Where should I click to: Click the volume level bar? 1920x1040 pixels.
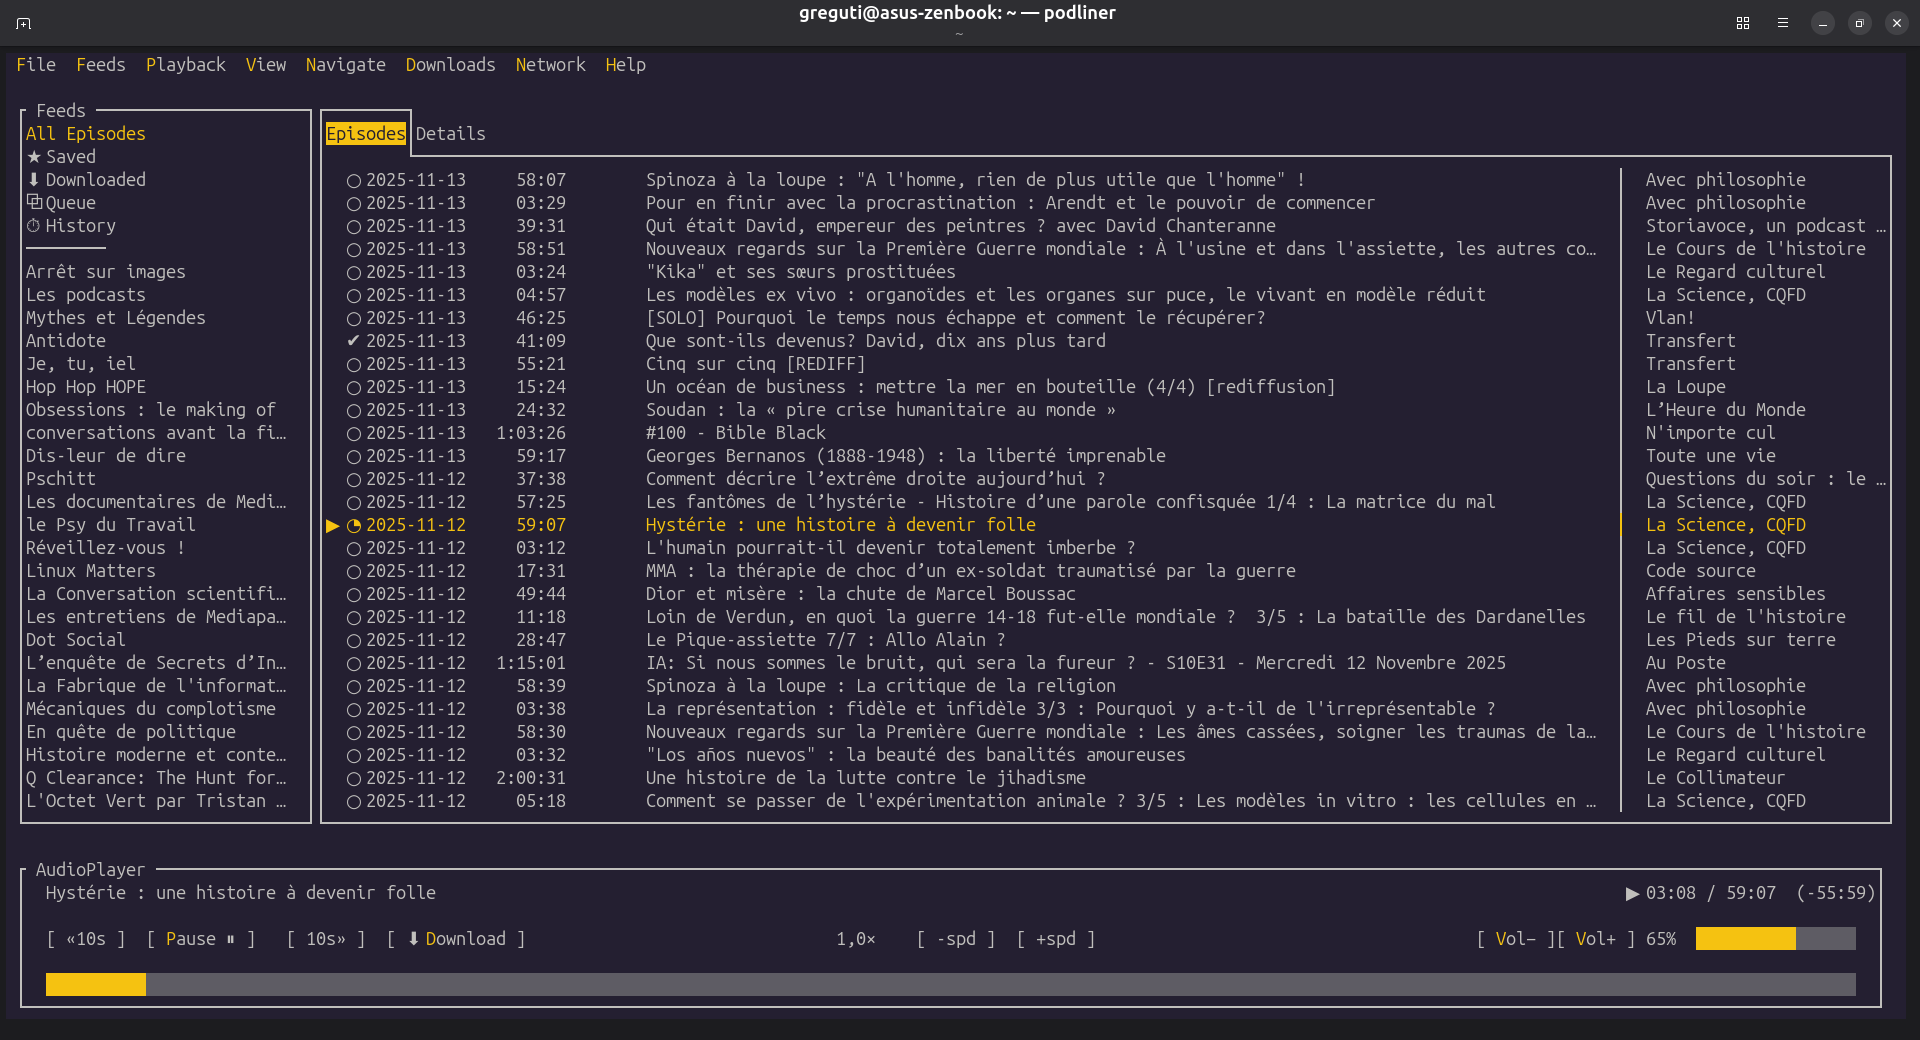click(x=1775, y=939)
